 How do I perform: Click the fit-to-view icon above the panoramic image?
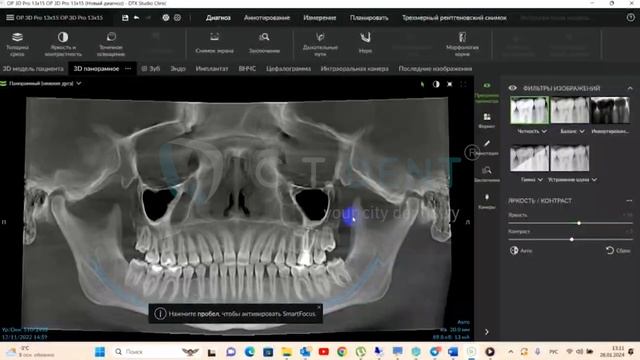pyautogui.click(x=449, y=84)
